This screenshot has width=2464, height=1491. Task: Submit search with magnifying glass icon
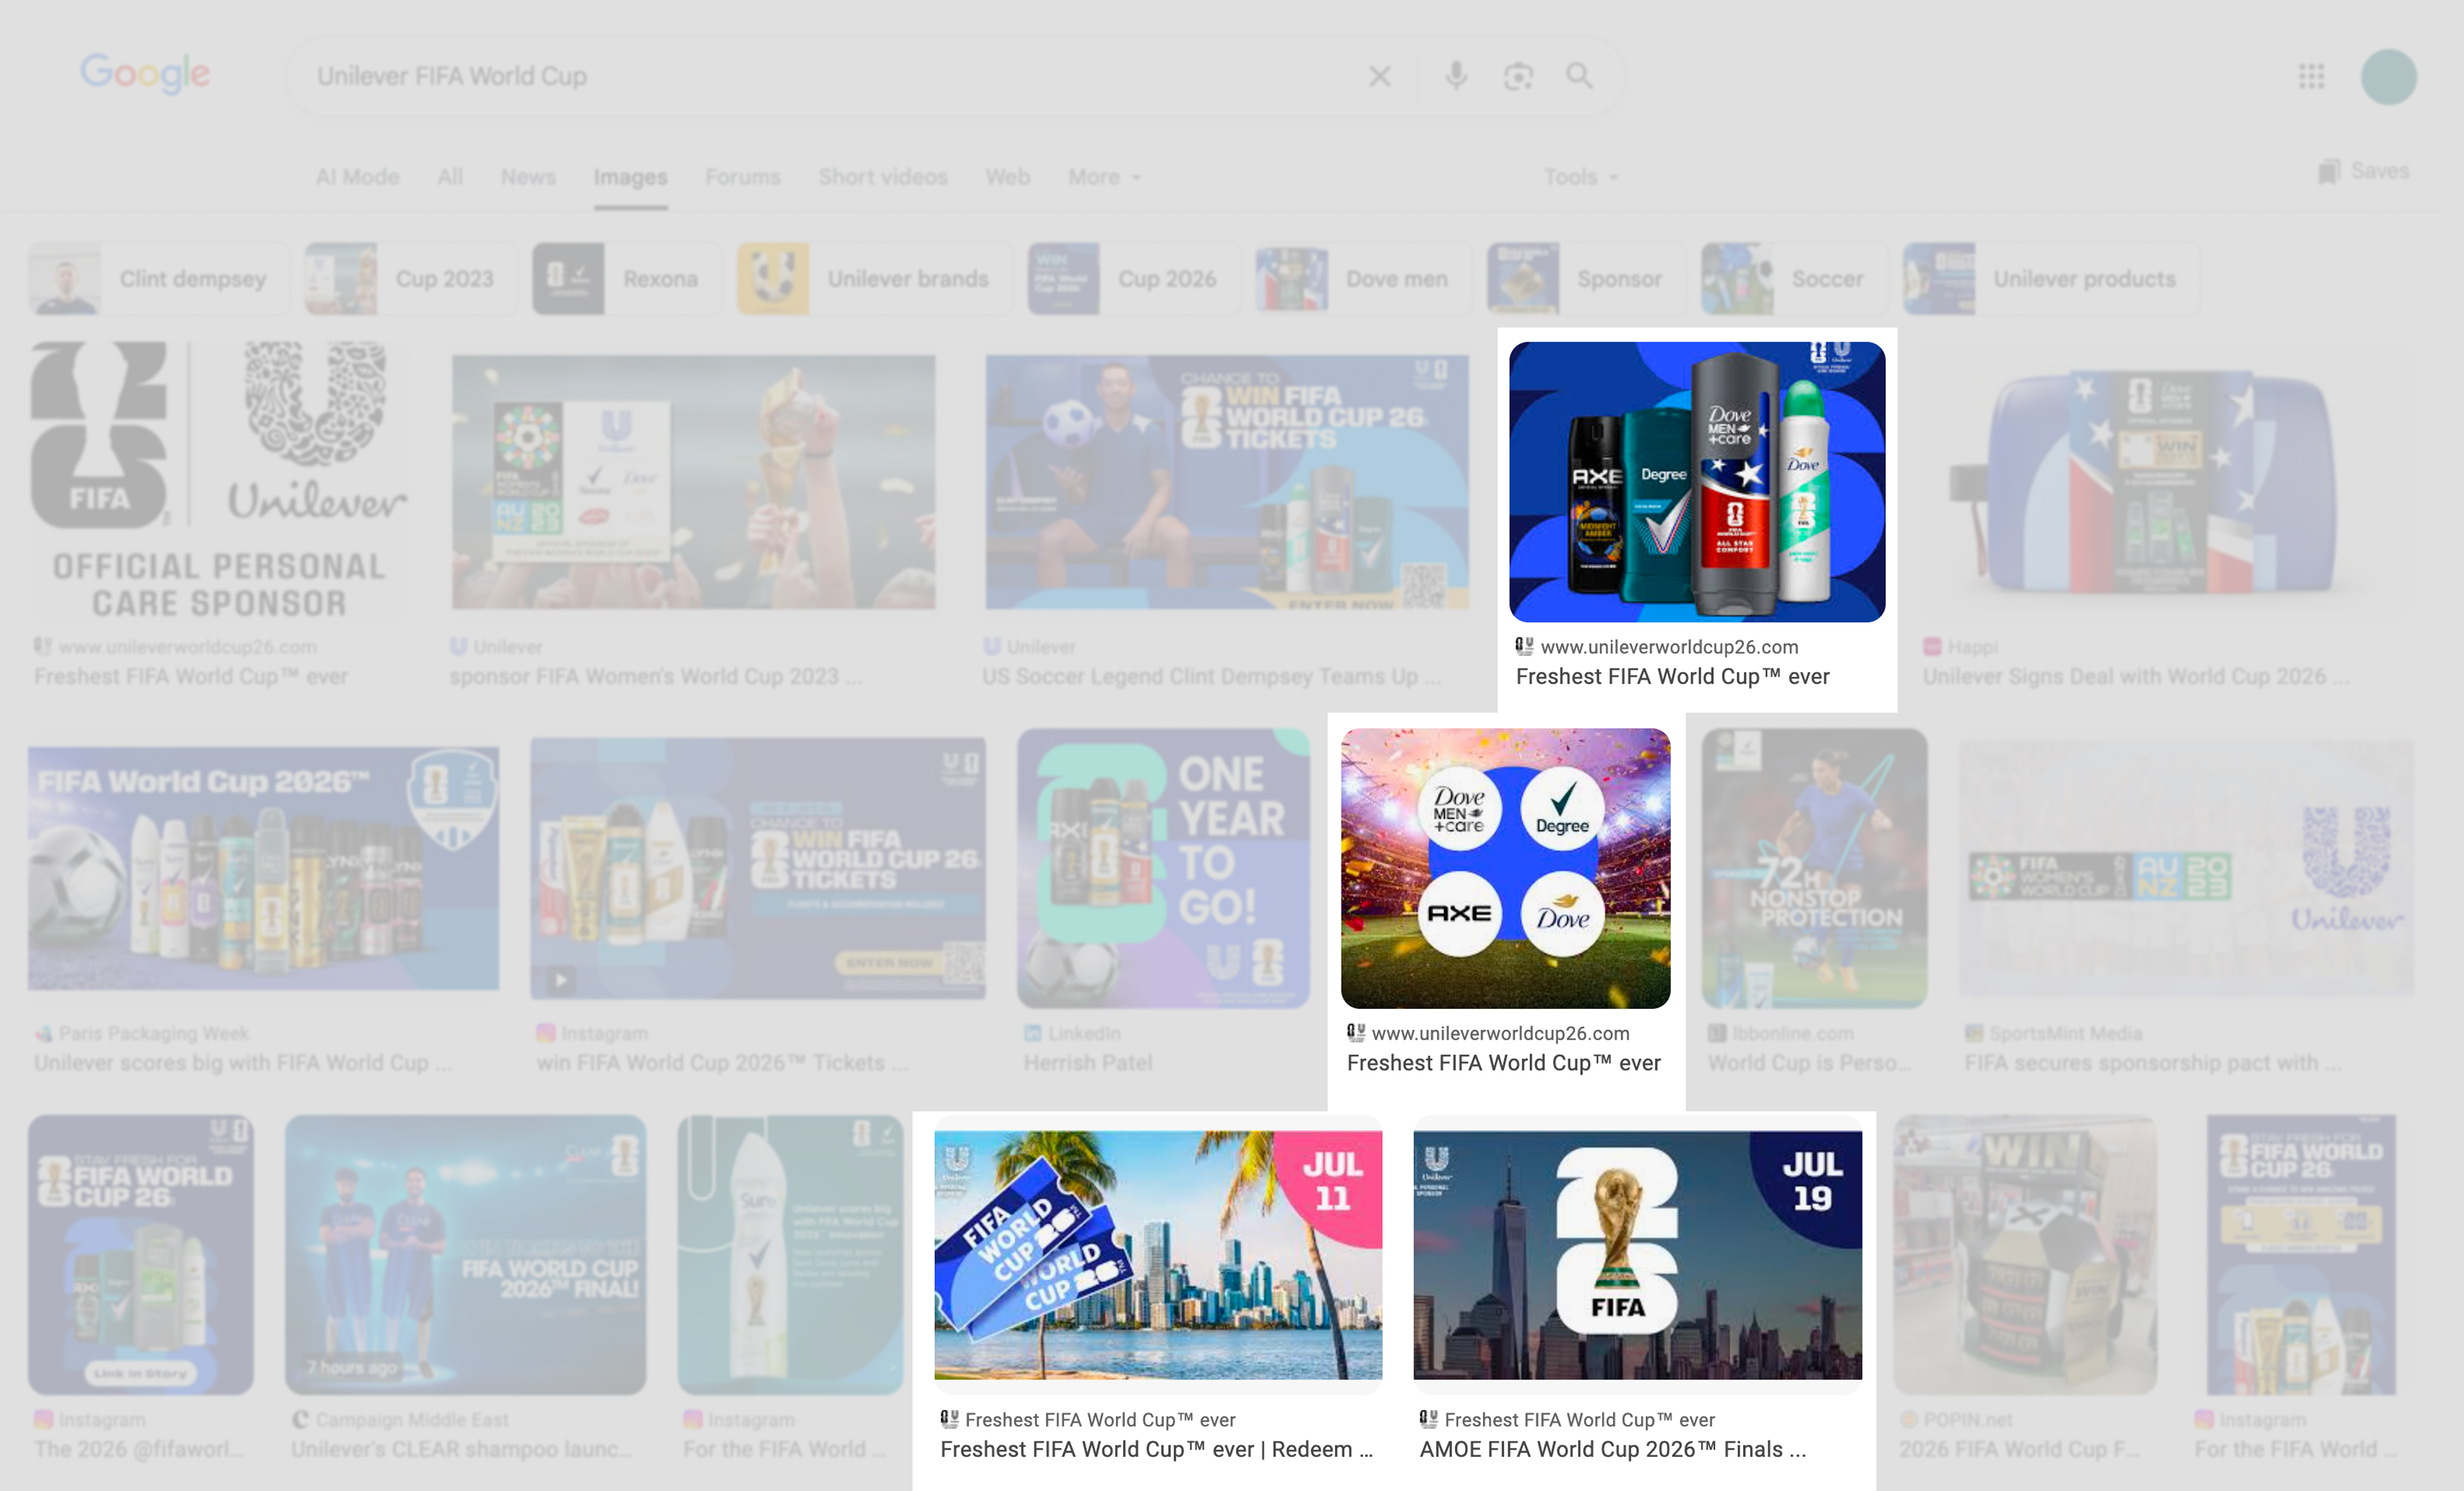point(1579,76)
